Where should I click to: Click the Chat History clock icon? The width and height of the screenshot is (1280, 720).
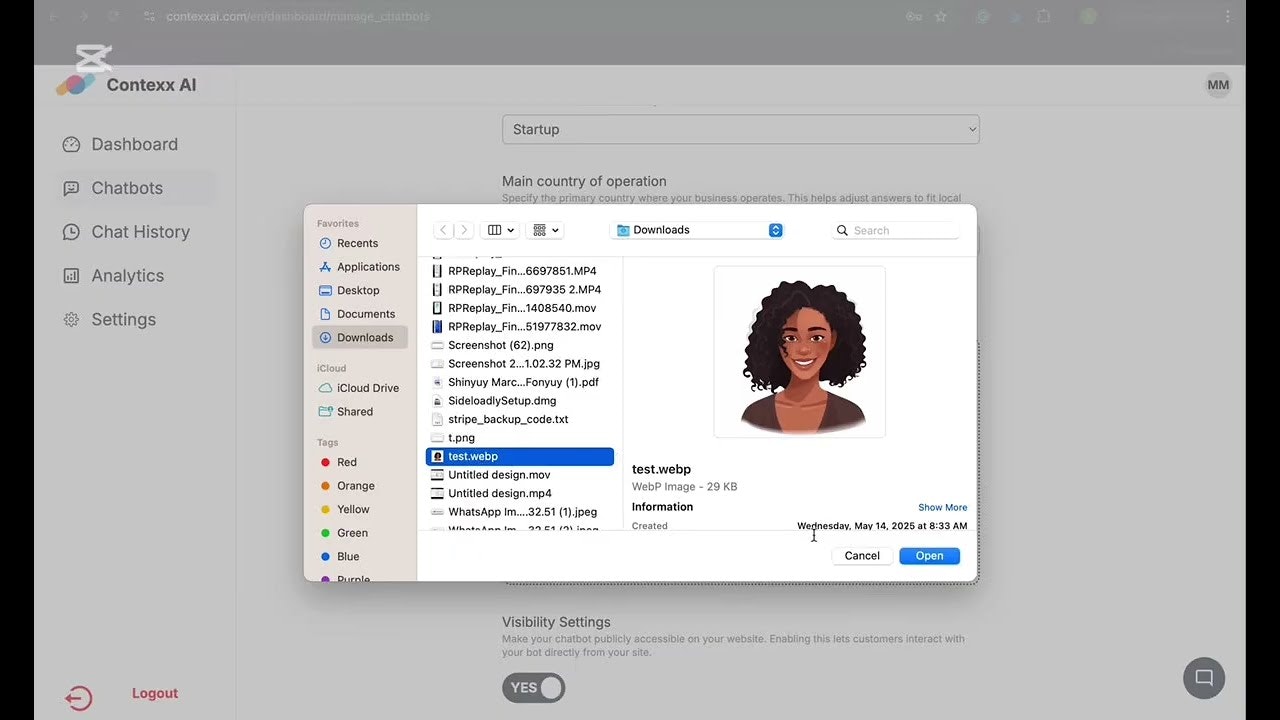(x=71, y=232)
